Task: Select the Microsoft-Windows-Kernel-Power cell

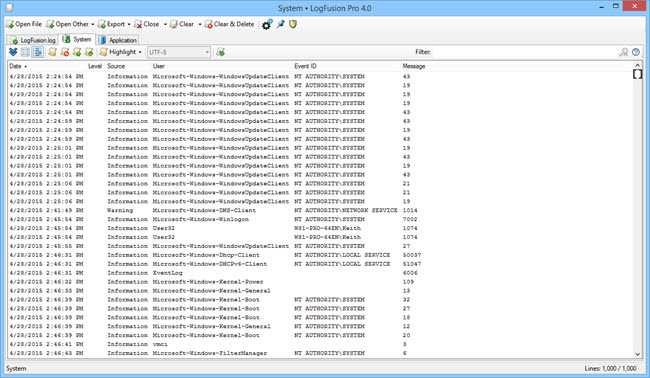Action: (208, 282)
